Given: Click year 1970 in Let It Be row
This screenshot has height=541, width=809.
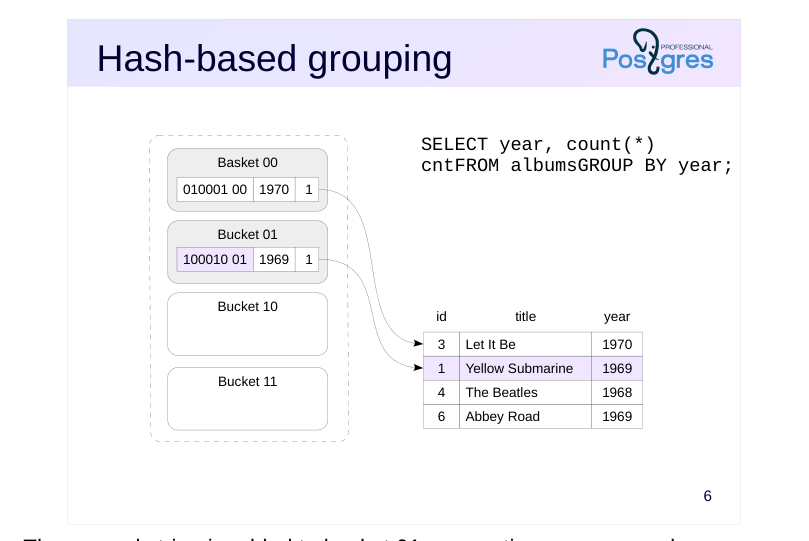Looking at the screenshot, I should click(x=617, y=345).
